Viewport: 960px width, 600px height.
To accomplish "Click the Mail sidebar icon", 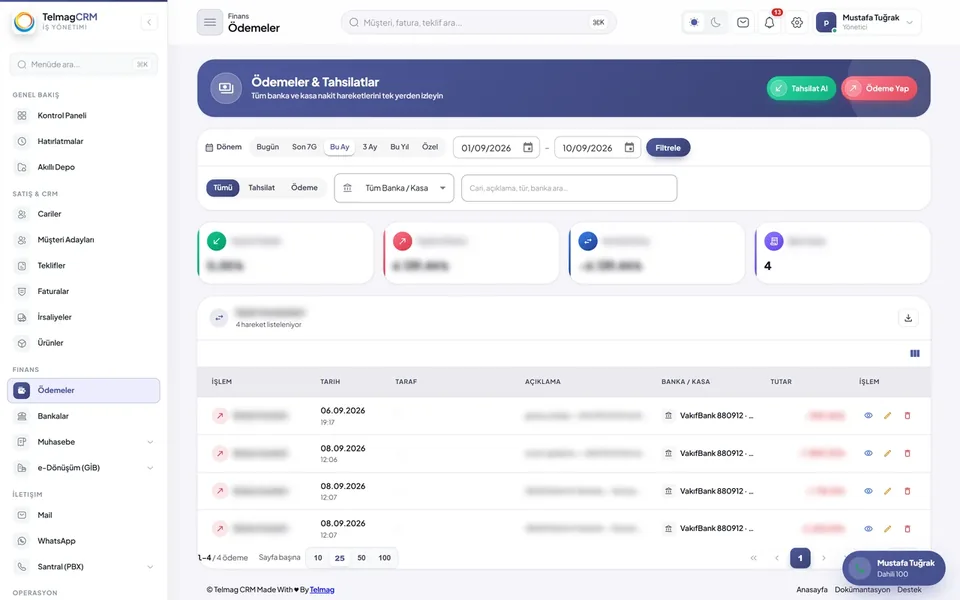I will coord(22,515).
